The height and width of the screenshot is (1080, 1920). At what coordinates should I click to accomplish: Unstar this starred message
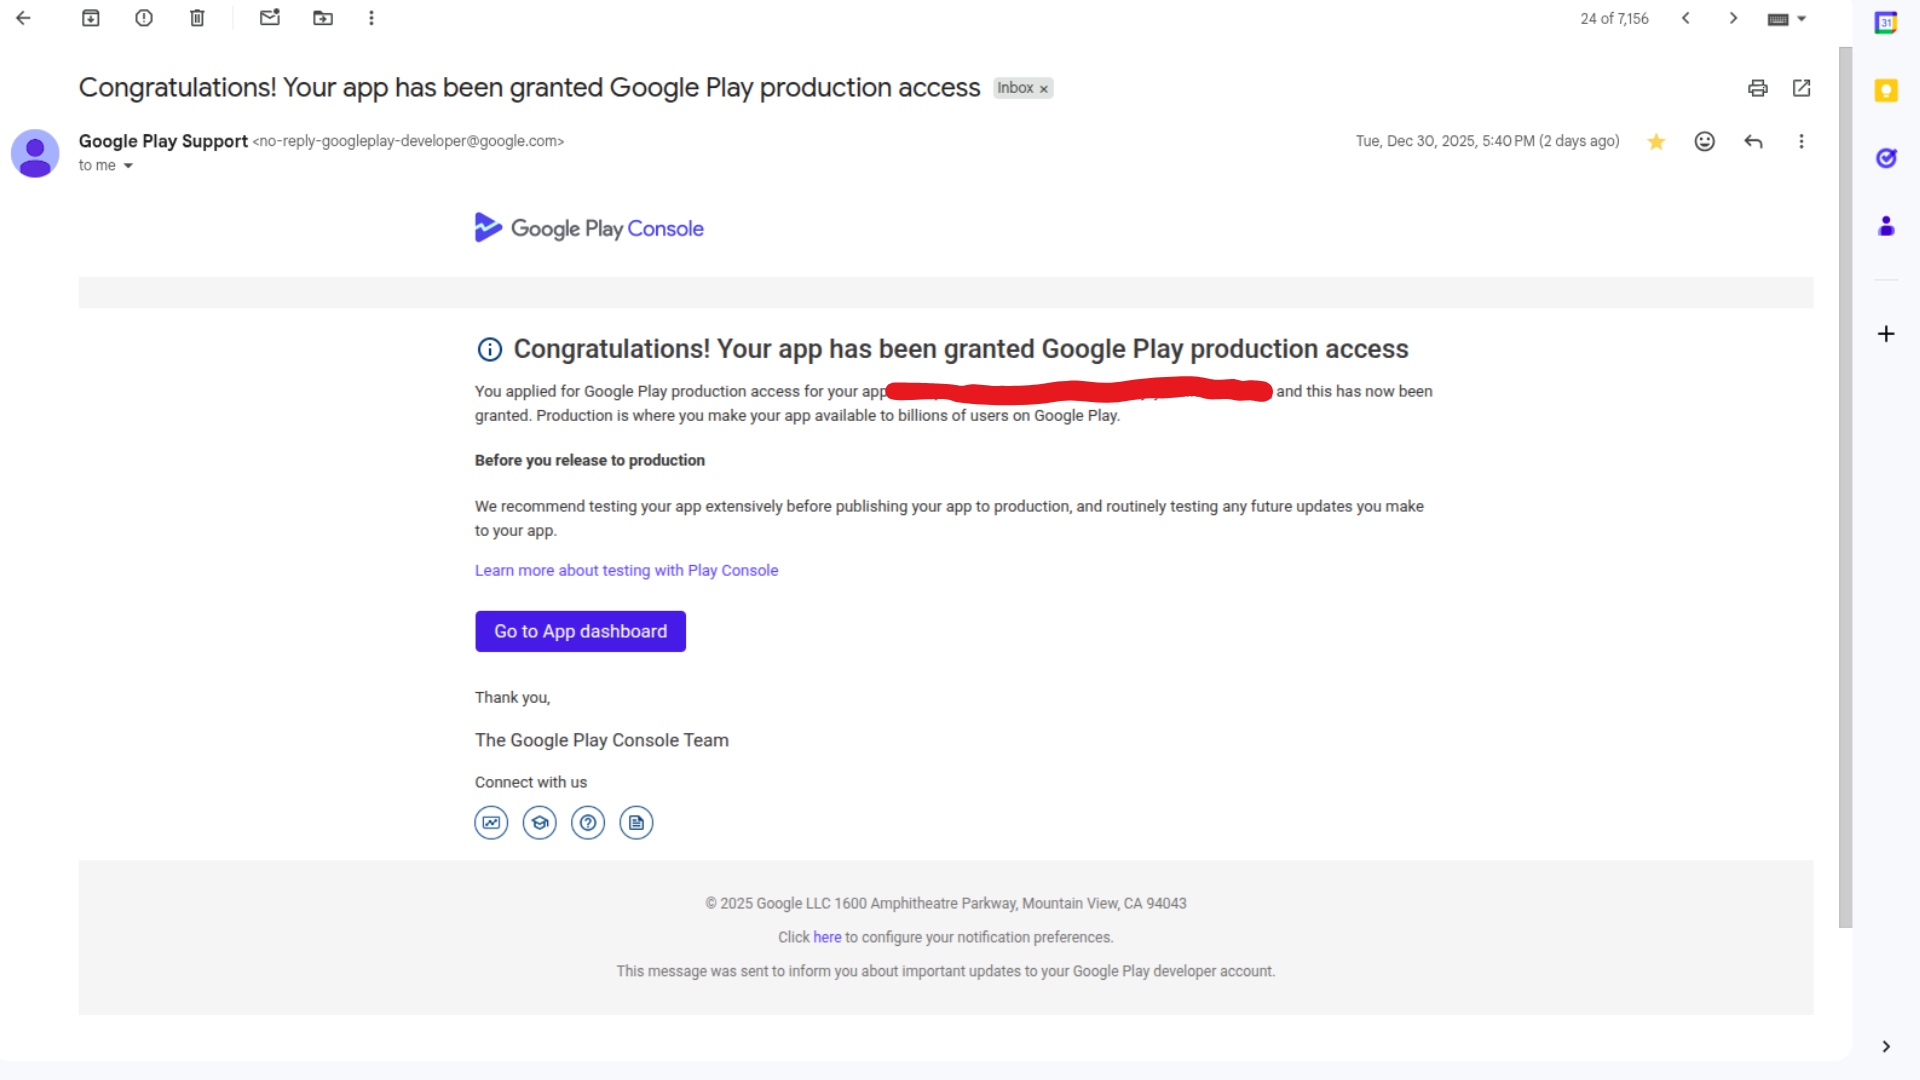pyautogui.click(x=1656, y=142)
